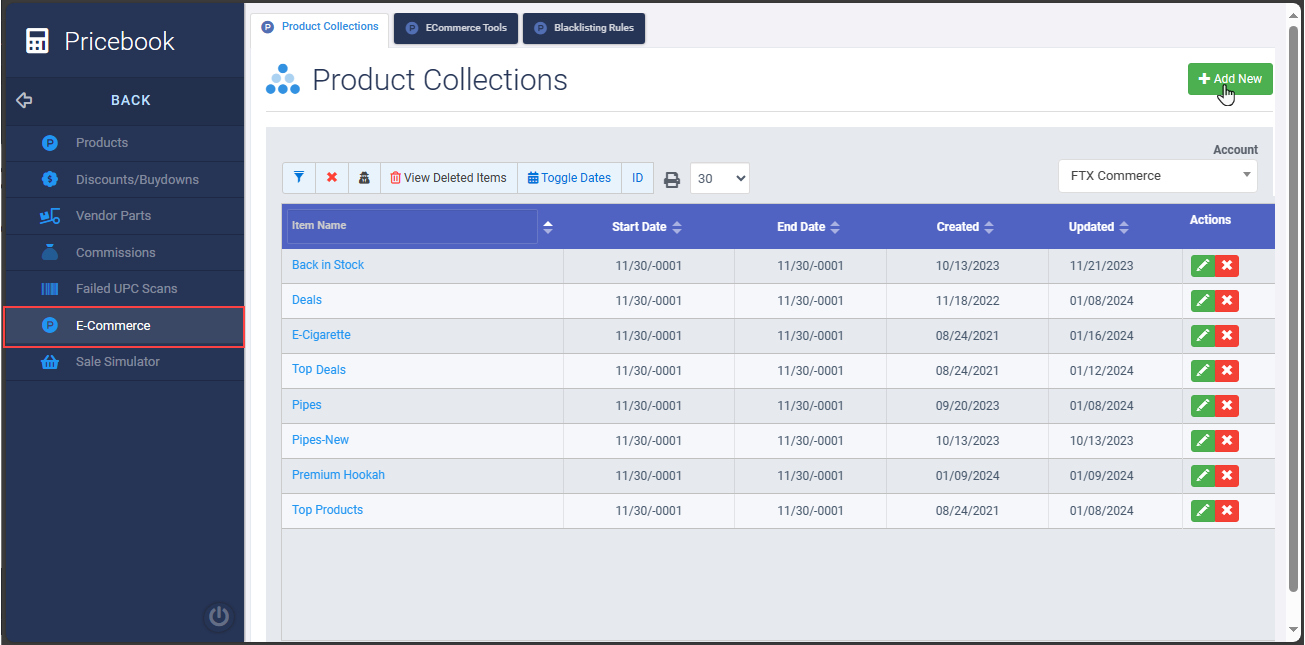Image resolution: width=1305 pixels, height=645 pixels.
Task: Click the filter funnel icon in the toolbar
Action: click(x=299, y=178)
